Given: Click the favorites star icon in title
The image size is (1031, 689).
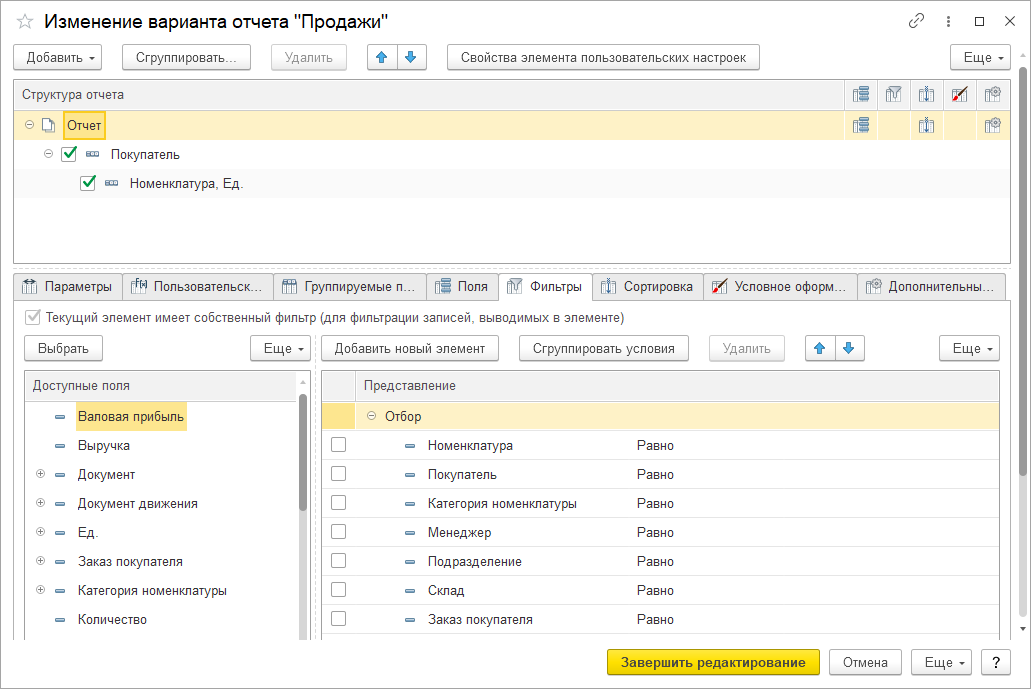Looking at the screenshot, I should [x=25, y=21].
